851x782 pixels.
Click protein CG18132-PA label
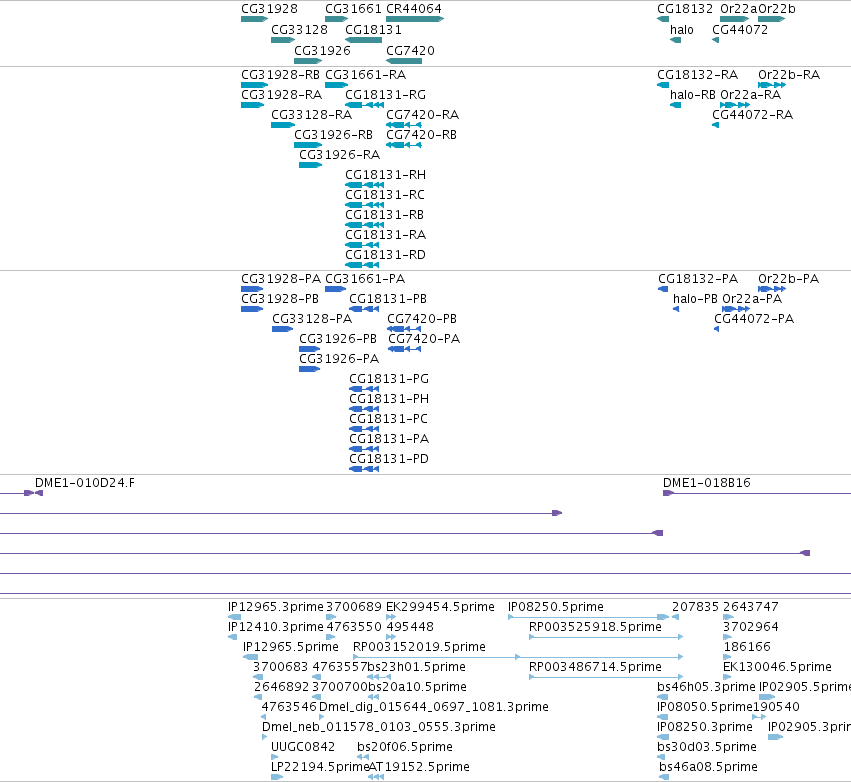point(698,278)
